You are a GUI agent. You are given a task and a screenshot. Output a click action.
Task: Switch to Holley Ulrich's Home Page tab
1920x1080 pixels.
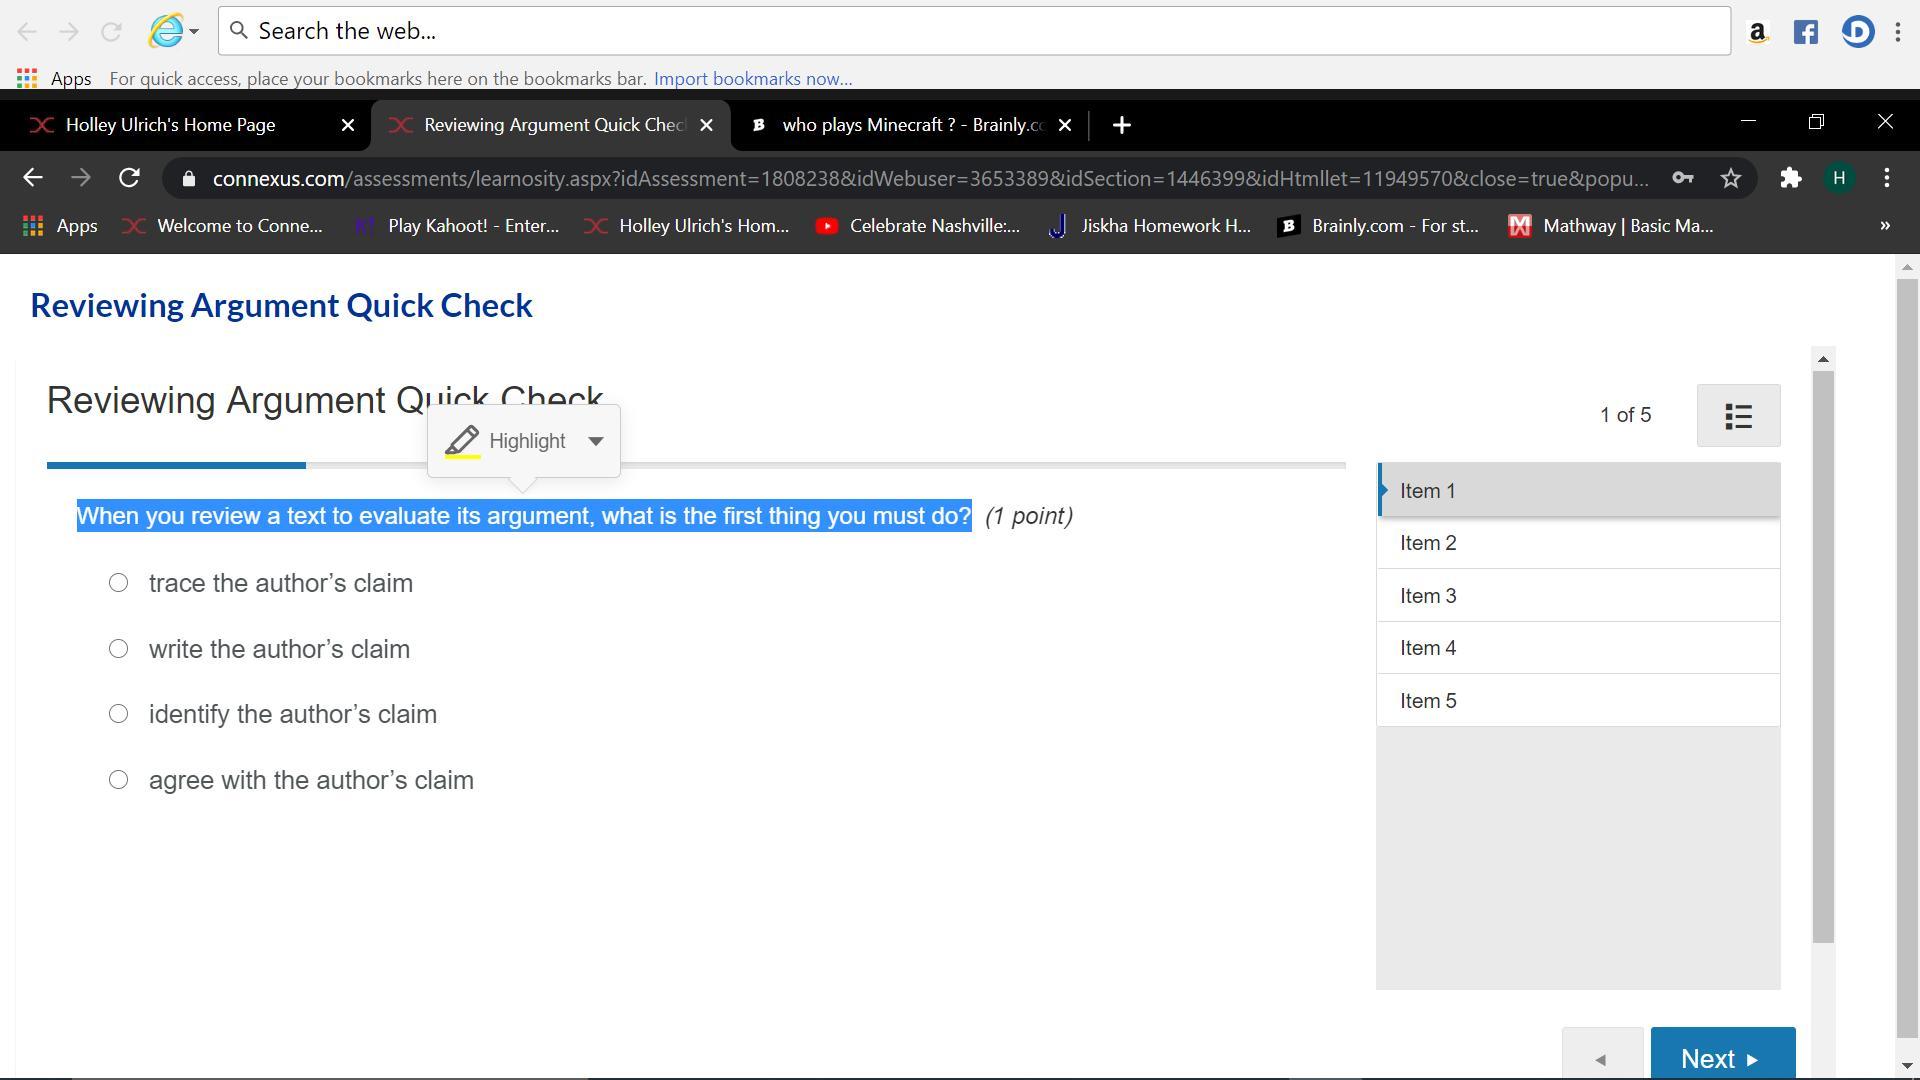(170, 125)
